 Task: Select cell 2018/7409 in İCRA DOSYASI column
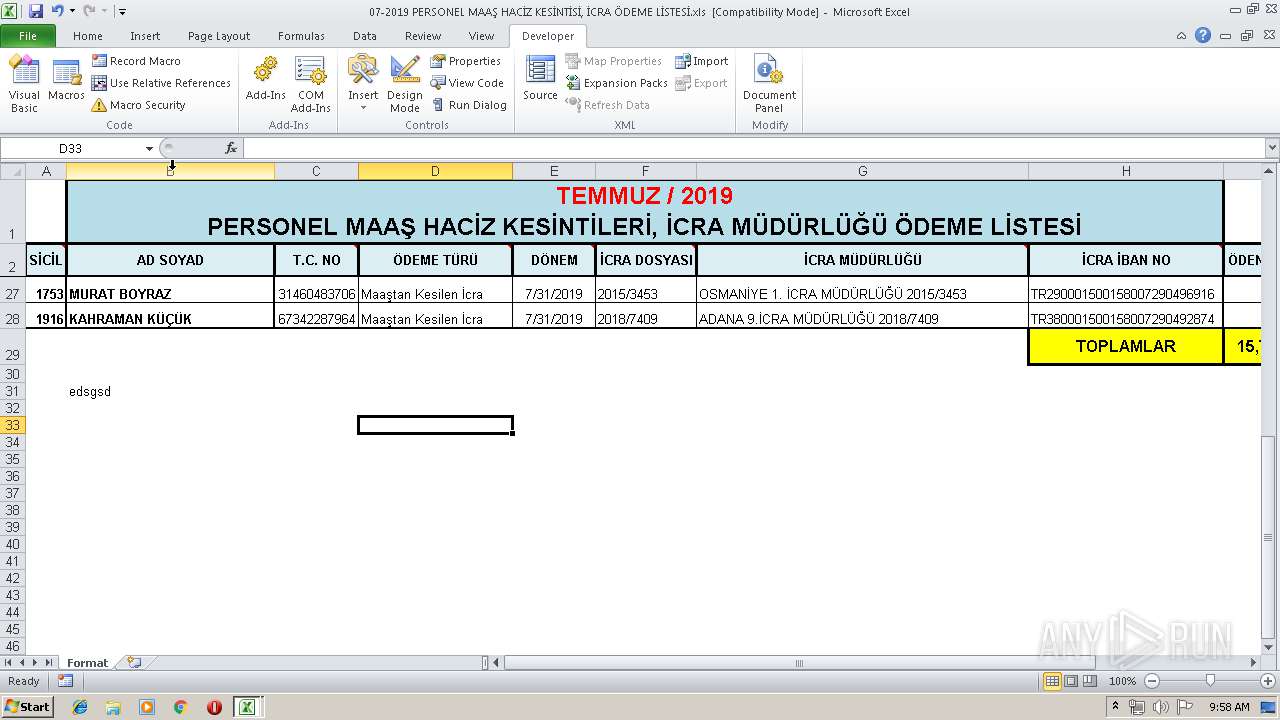coord(646,319)
